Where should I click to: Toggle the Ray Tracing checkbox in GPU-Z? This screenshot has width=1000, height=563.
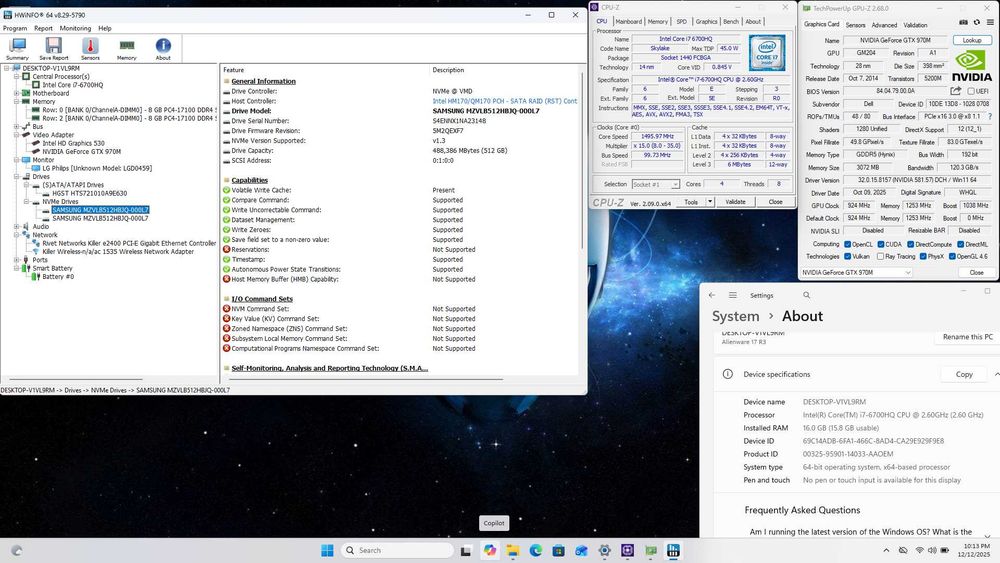(881, 256)
